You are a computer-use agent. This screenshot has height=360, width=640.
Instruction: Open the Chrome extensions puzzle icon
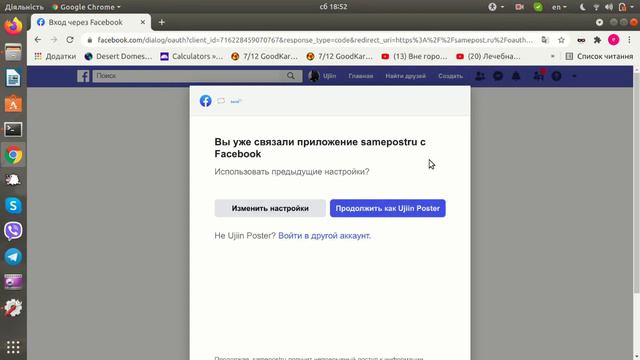[x=598, y=40]
